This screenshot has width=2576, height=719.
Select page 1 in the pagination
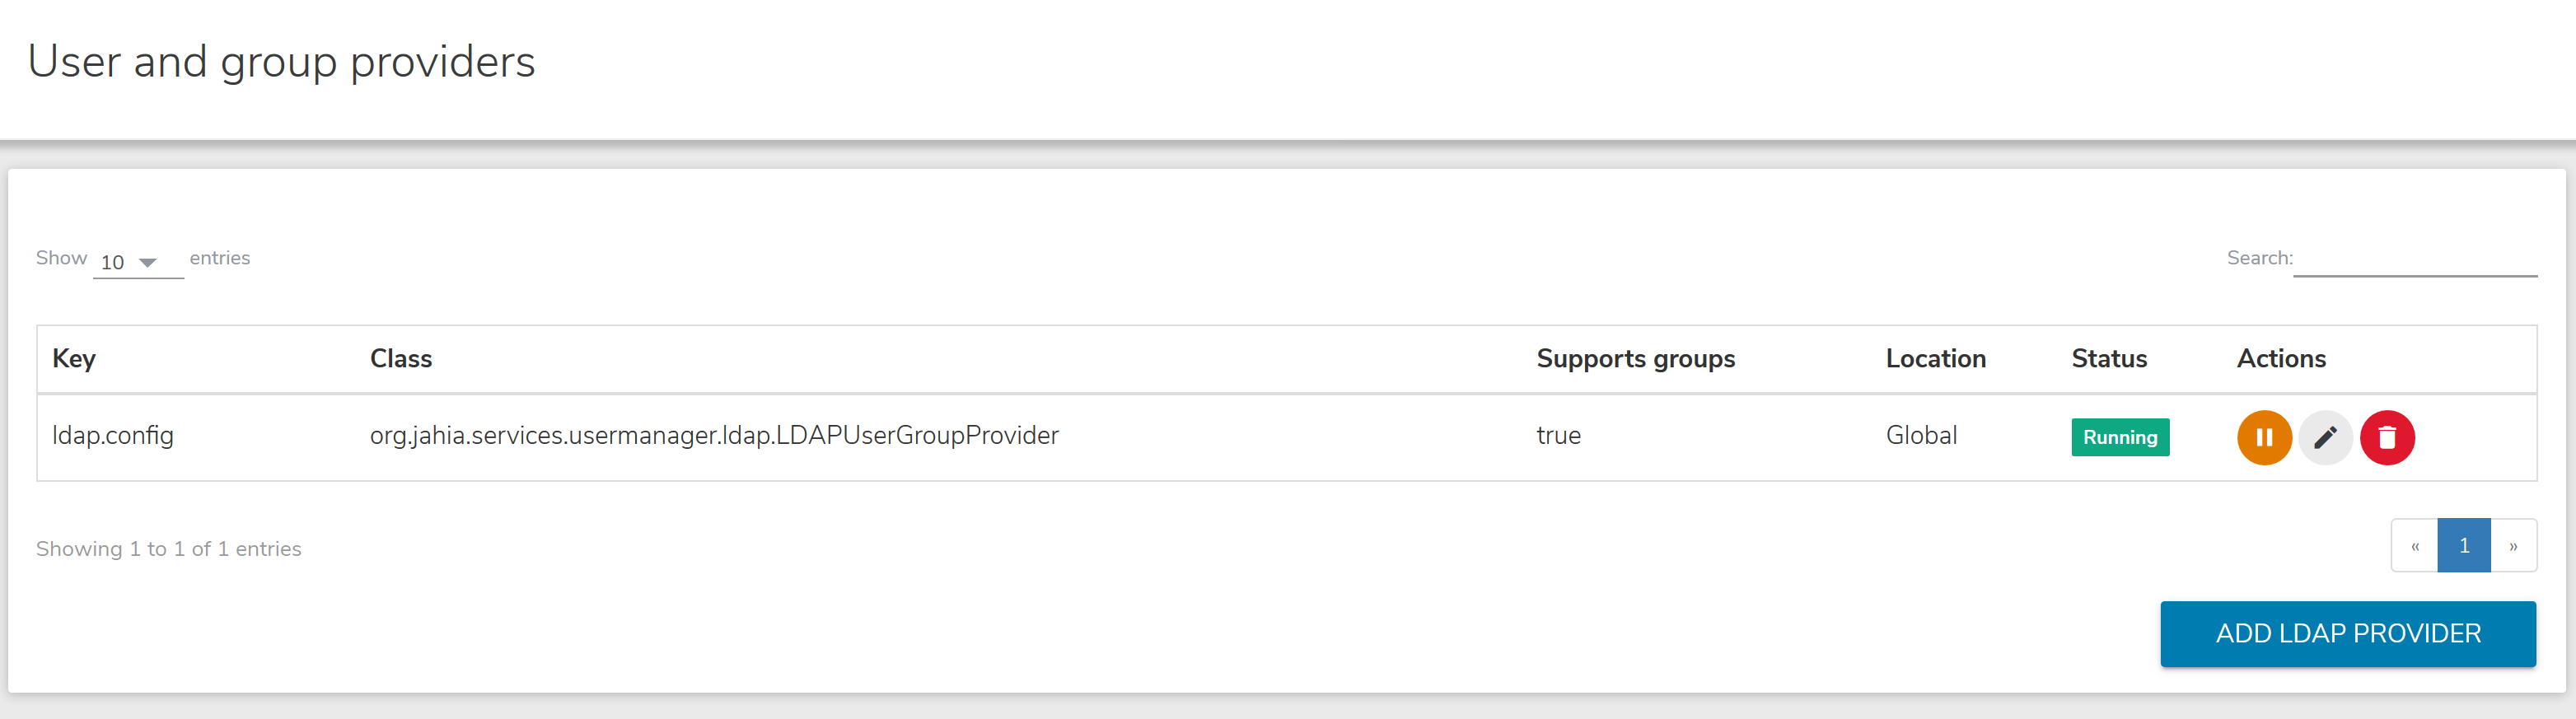[x=2463, y=546]
